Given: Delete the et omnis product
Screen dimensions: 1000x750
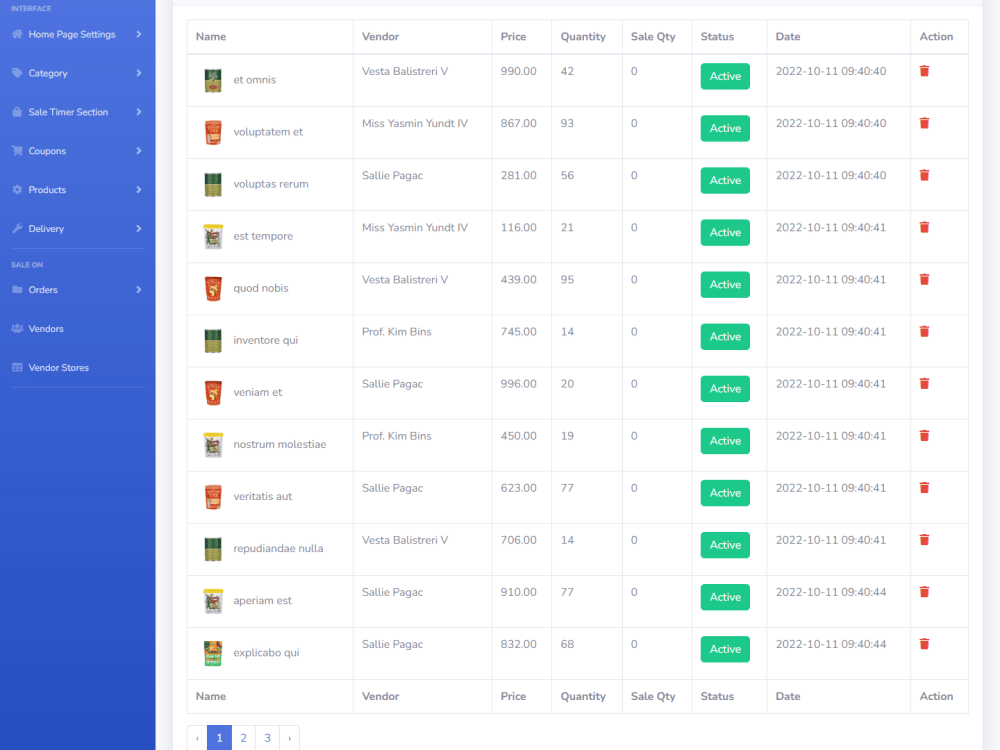Looking at the screenshot, I should coord(924,71).
